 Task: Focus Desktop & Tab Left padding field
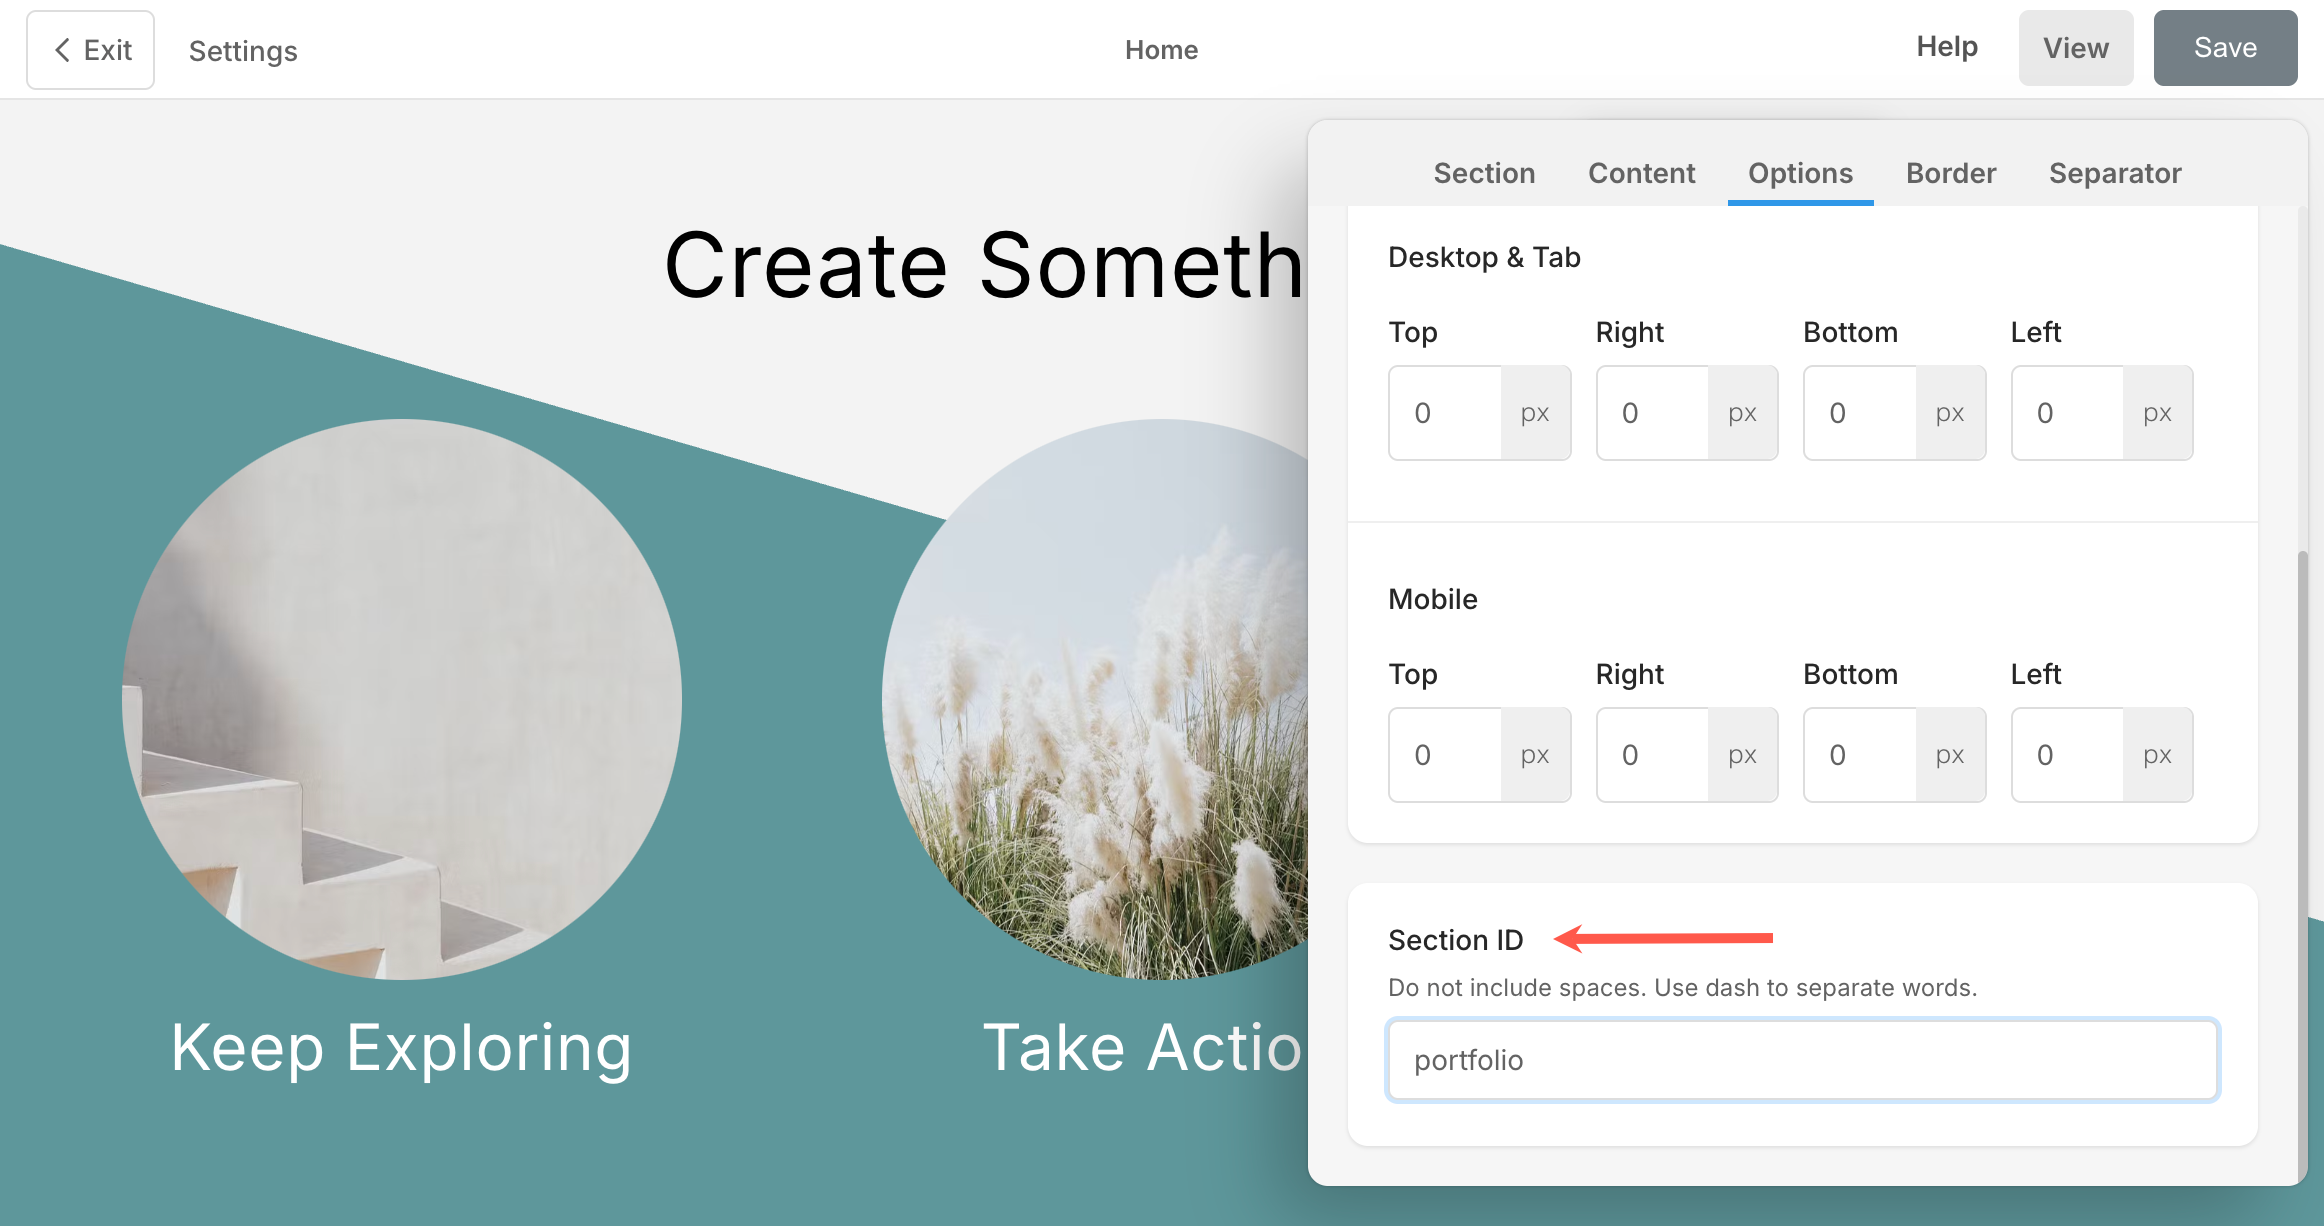2067,413
